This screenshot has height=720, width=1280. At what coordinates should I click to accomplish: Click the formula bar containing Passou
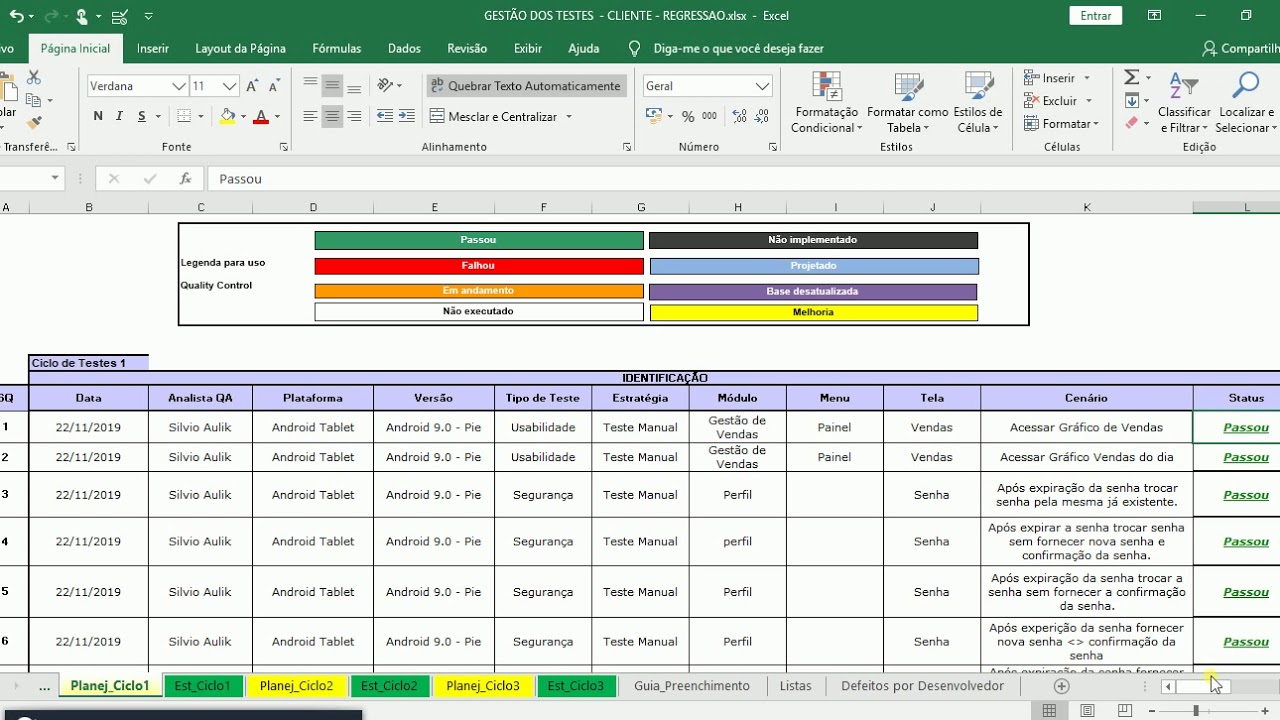click(x=744, y=179)
